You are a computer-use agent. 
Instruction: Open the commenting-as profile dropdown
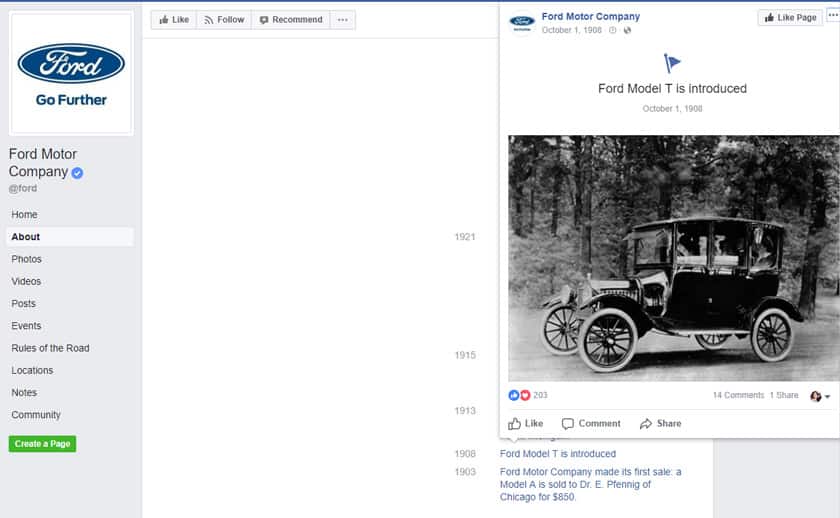820,396
